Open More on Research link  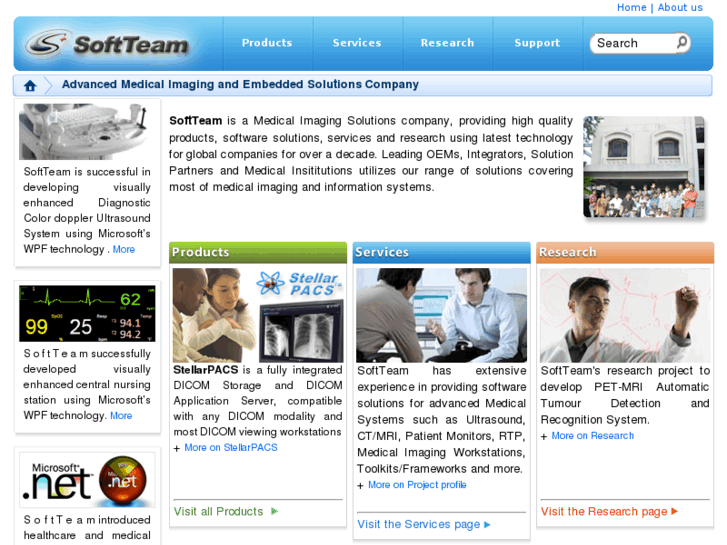tap(593, 436)
